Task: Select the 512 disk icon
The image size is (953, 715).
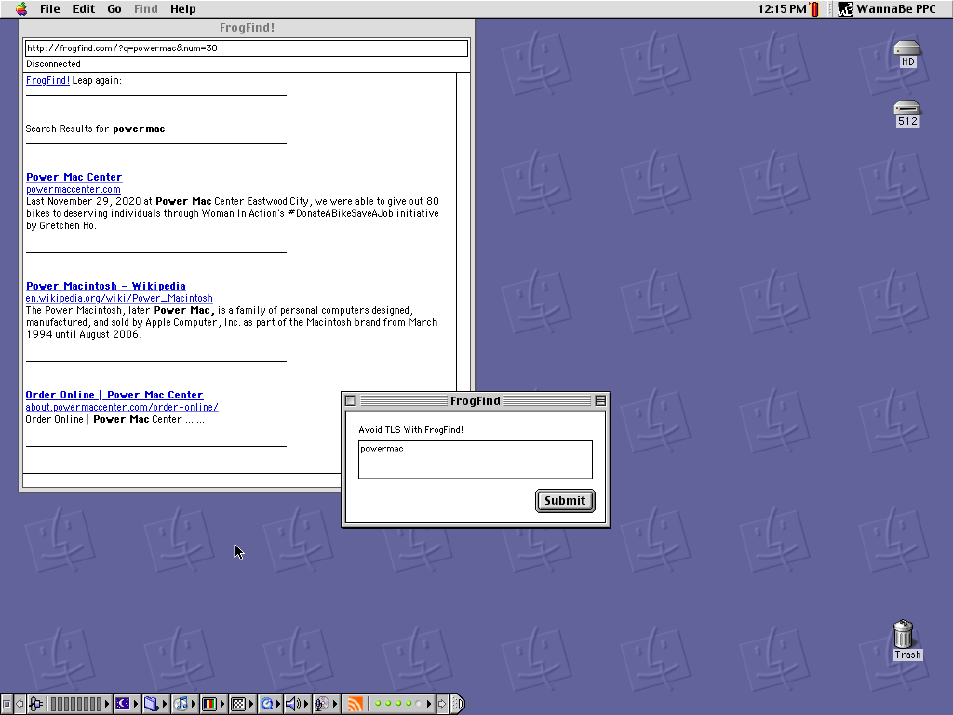Action: 907,114
